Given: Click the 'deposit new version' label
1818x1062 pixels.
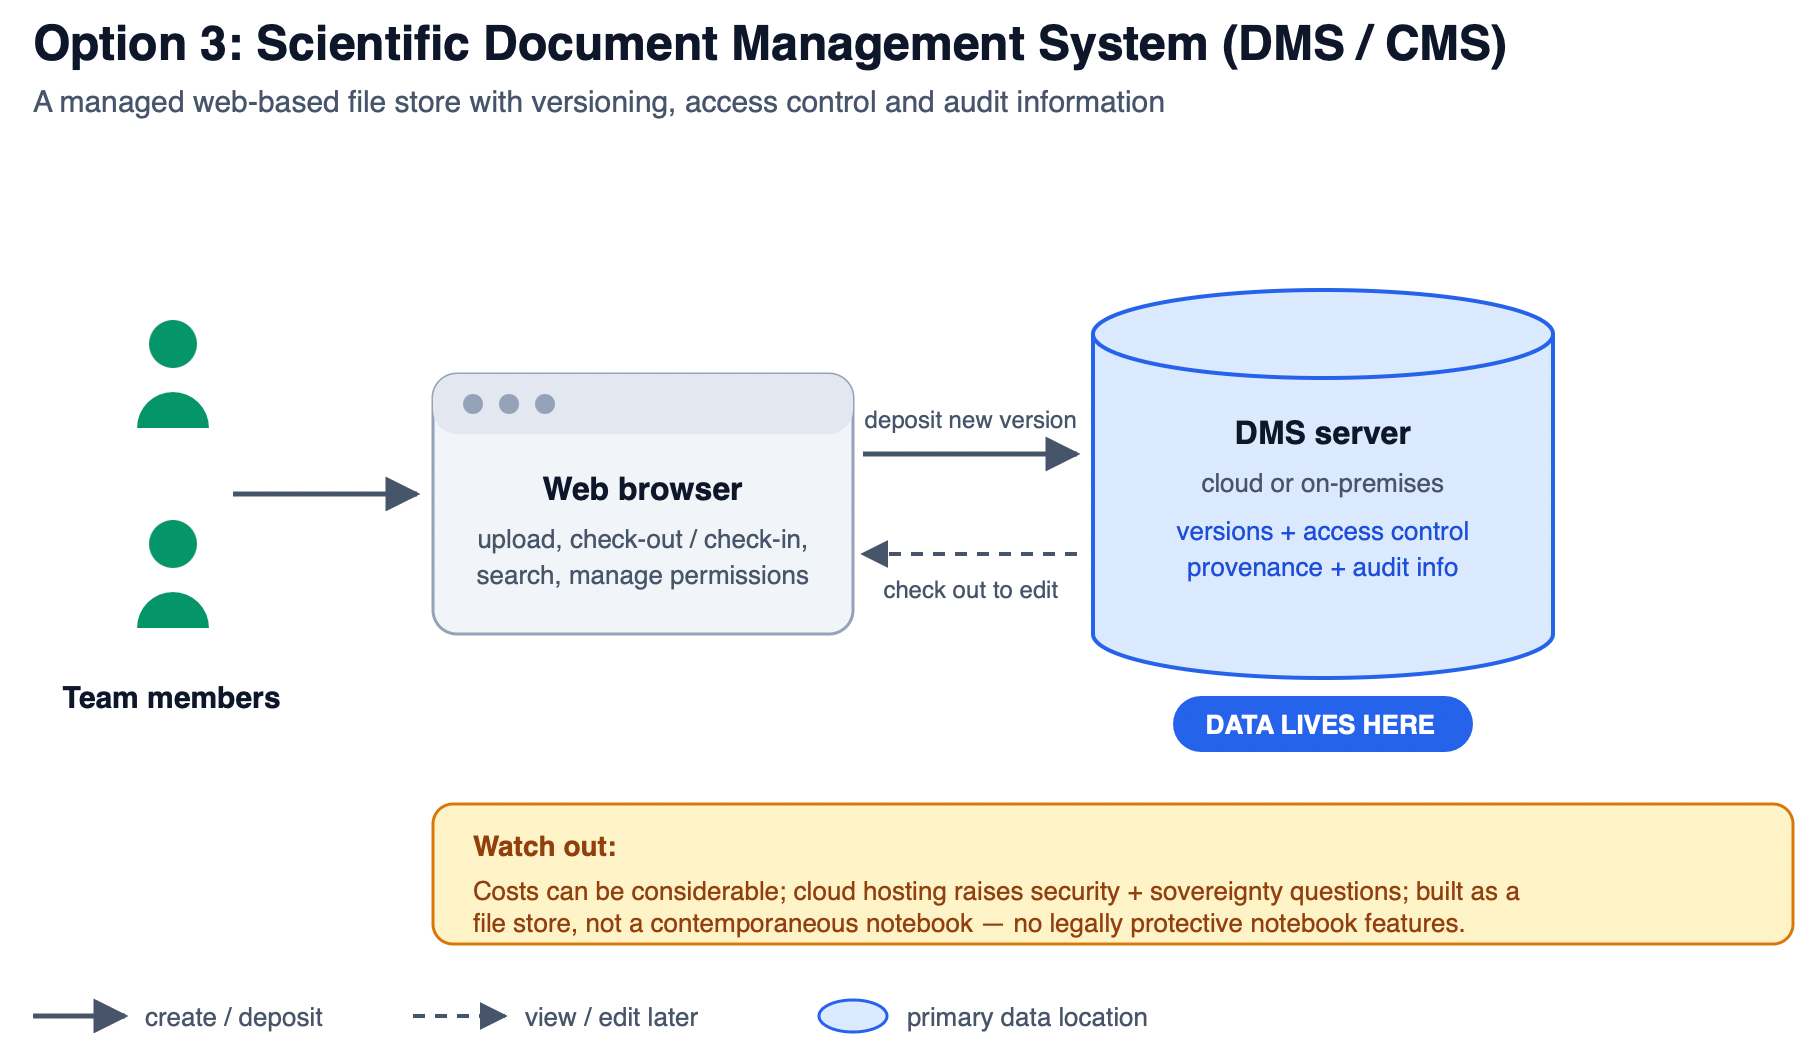Looking at the screenshot, I should click(x=970, y=420).
